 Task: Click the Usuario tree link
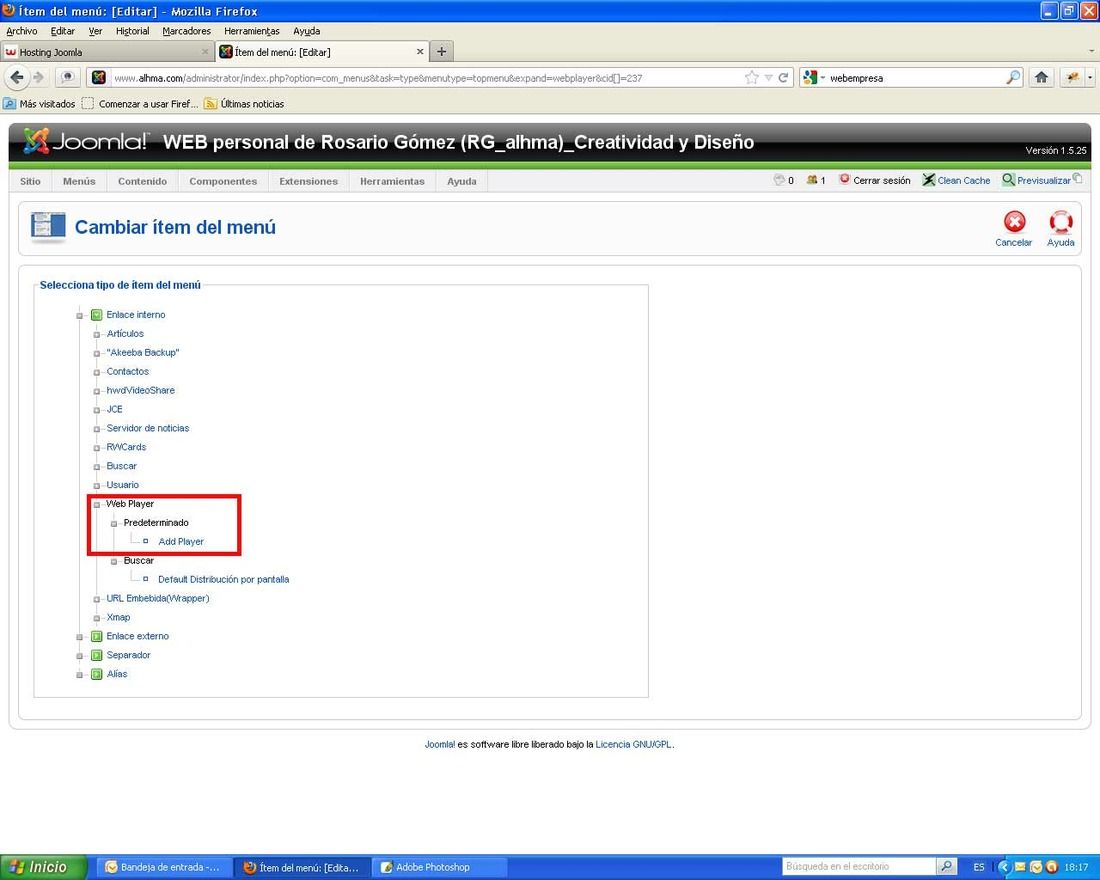(122, 485)
